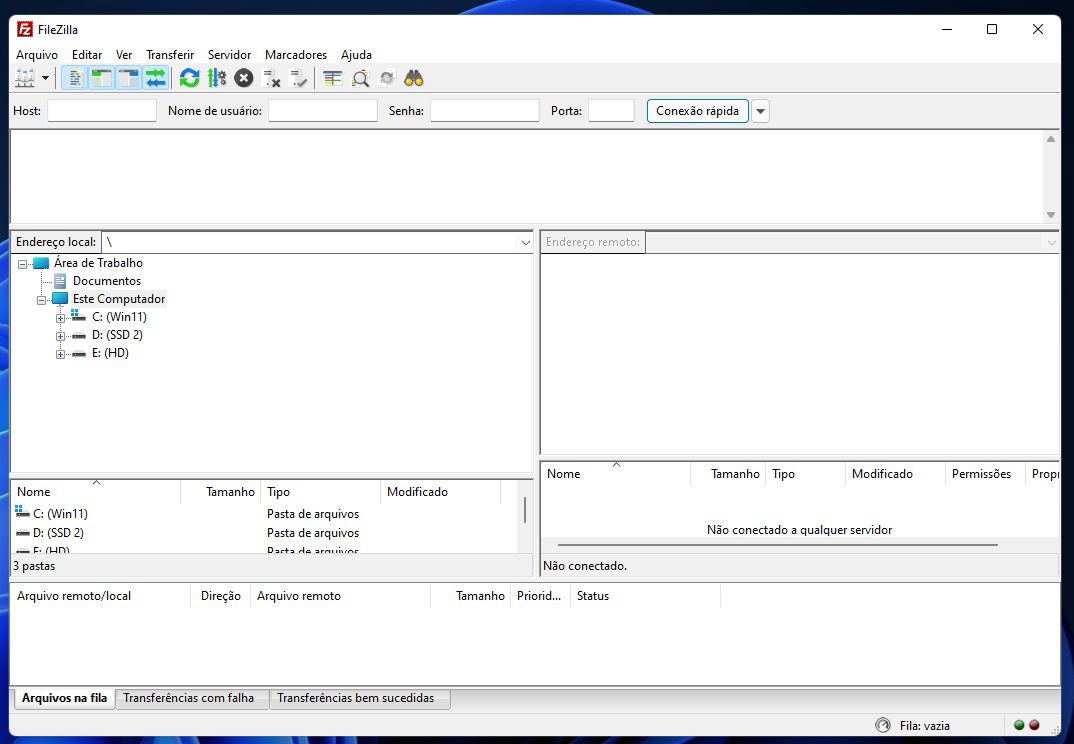1074x744 pixels.
Task: Click the FileZilla logo in title bar
Action: tap(25, 29)
